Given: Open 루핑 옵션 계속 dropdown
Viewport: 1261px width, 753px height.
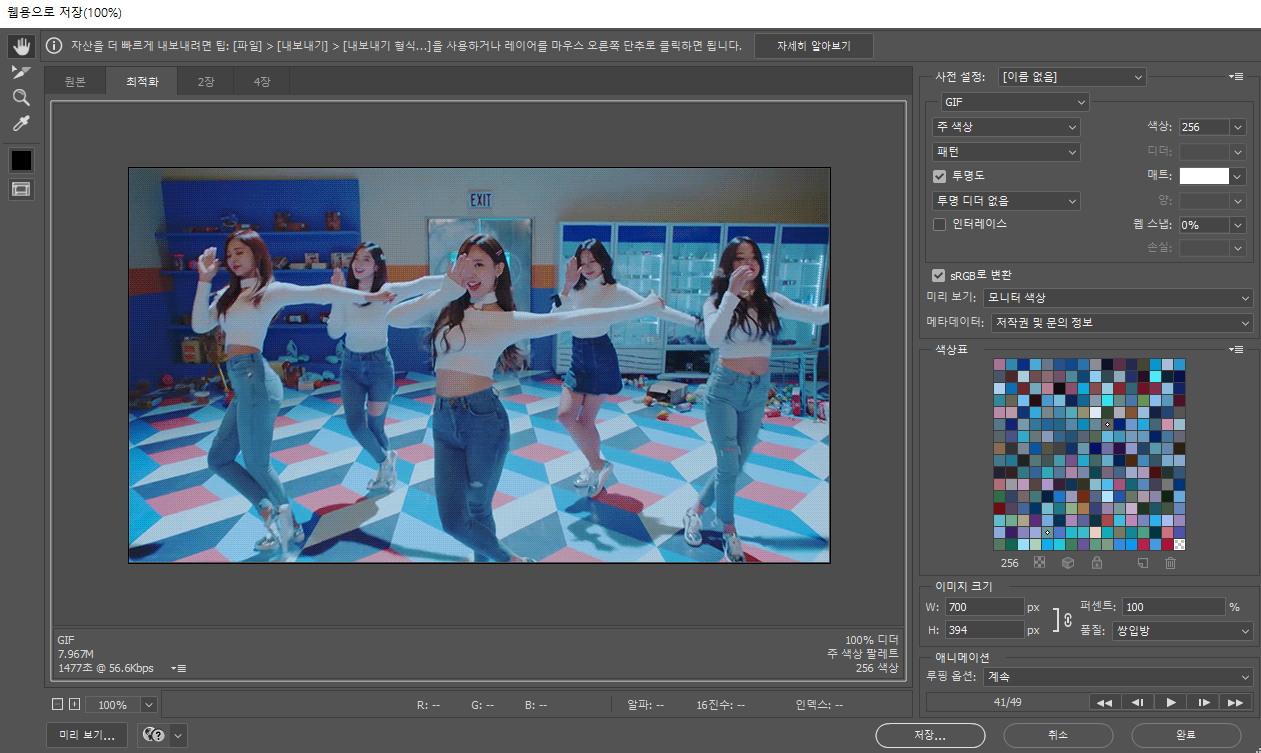Looking at the screenshot, I should (x=1118, y=677).
